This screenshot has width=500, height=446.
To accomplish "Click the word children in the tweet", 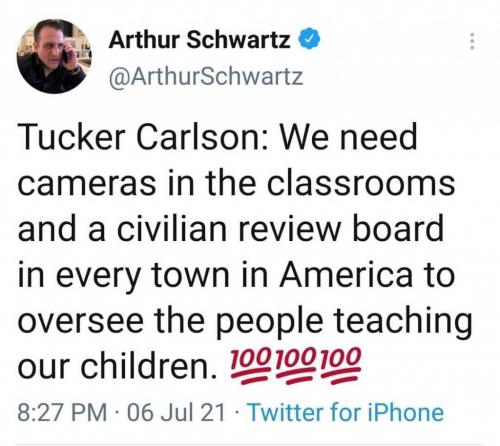I will click(x=148, y=366).
